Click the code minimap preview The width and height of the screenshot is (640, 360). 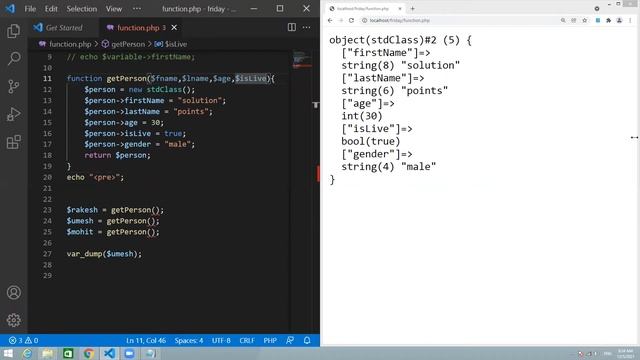pos(302,60)
